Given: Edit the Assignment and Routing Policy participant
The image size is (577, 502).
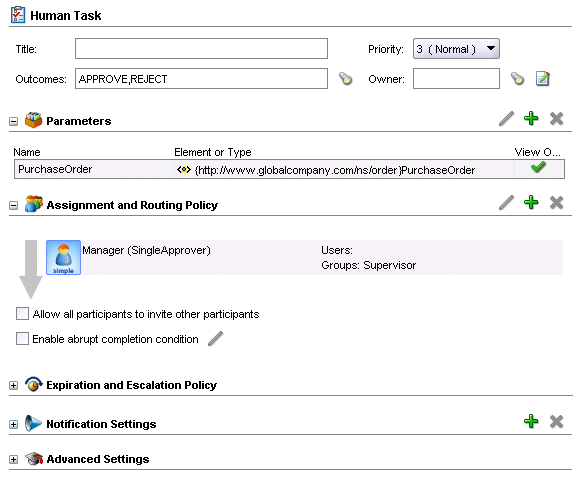Looking at the screenshot, I should [x=506, y=202].
